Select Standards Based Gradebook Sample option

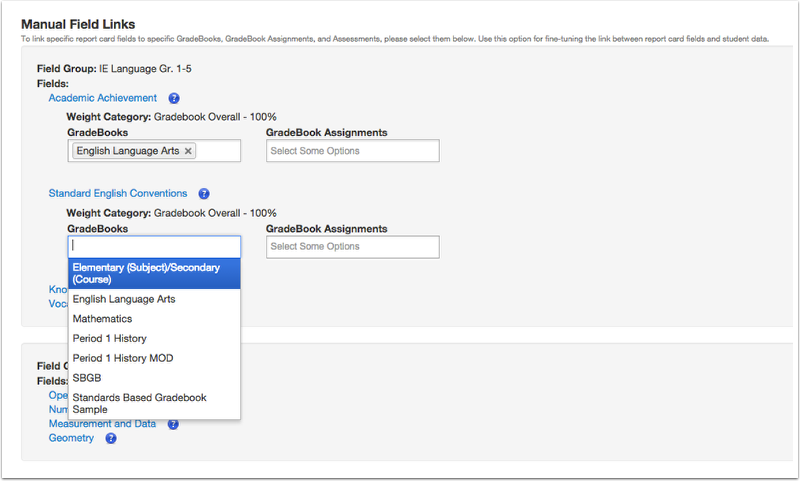click(154, 403)
